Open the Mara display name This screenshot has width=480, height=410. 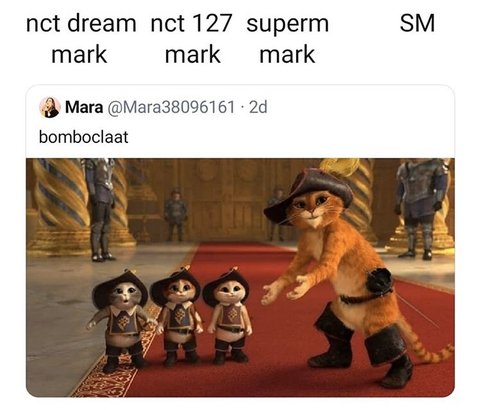84,107
